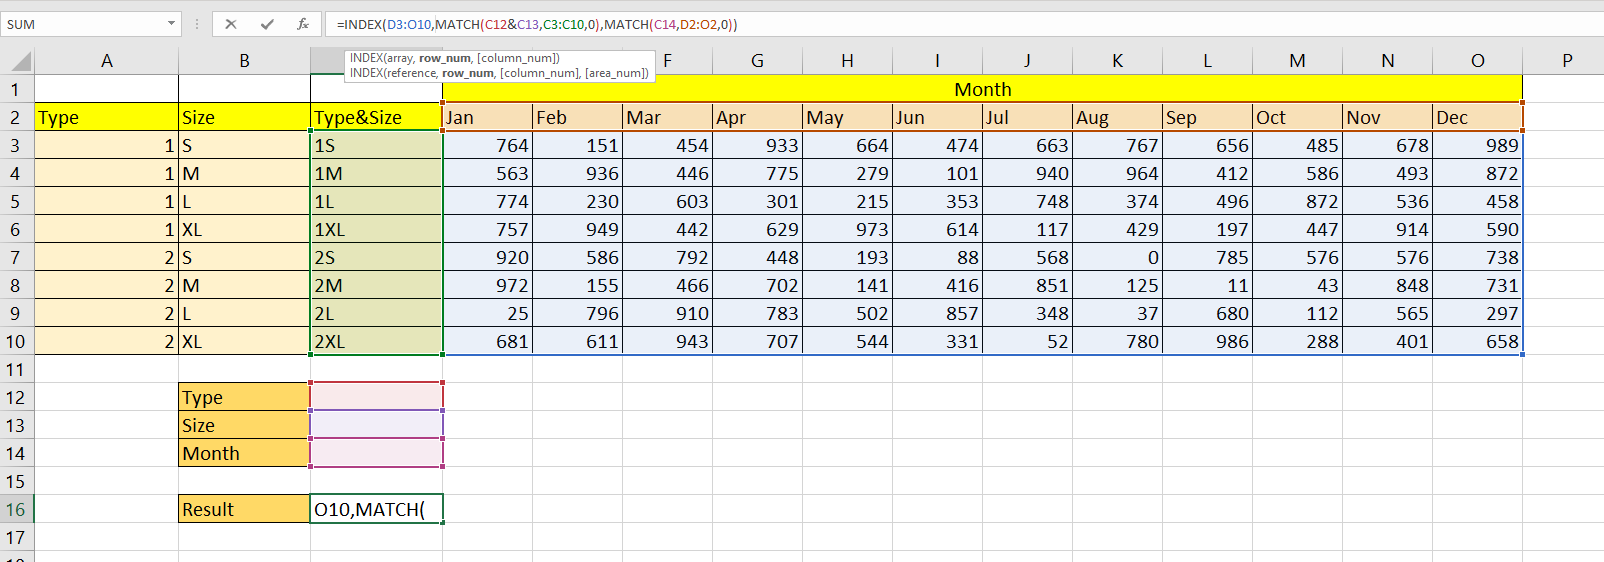Click the Dec month heading cell

click(x=1477, y=117)
